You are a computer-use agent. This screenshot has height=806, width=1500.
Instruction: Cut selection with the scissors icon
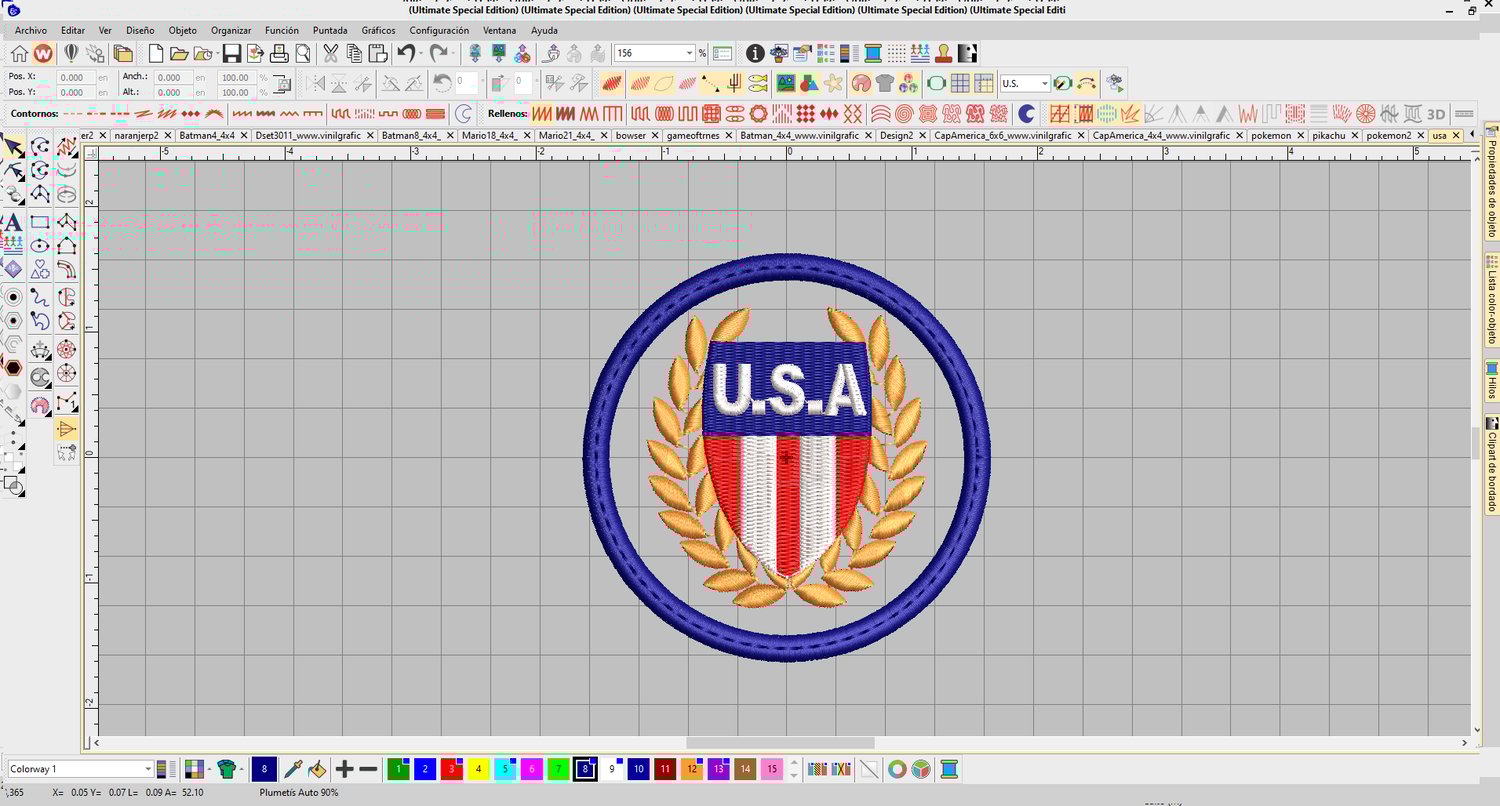(330, 54)
